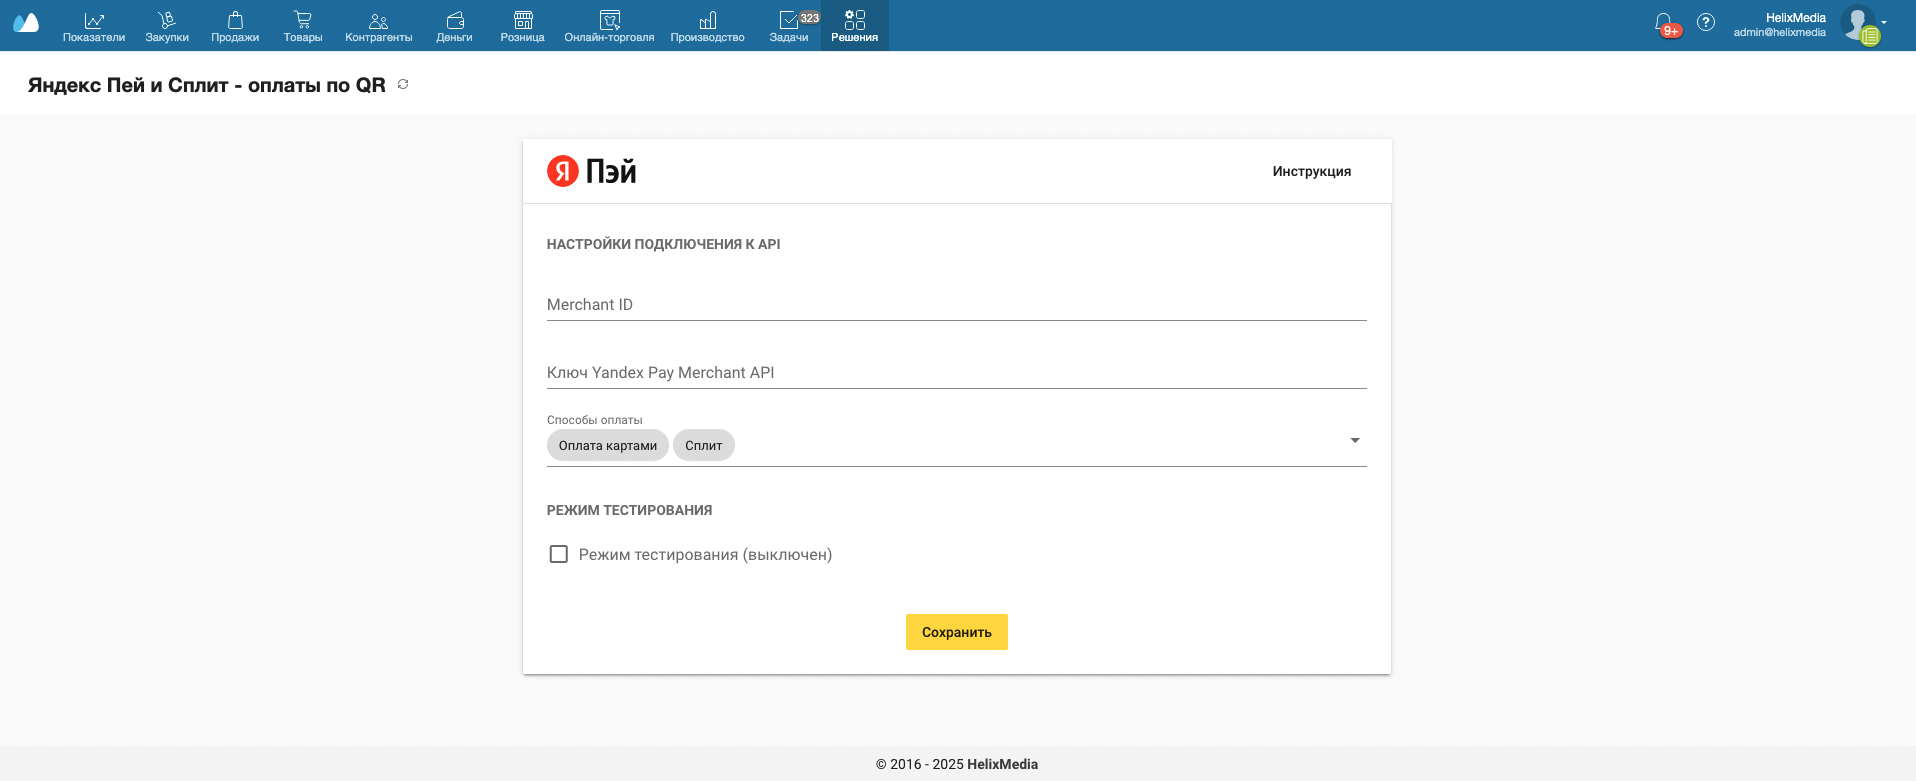Open the Розница section
The width and height of the screenshot is (1916, 781).
pos(523,26)
